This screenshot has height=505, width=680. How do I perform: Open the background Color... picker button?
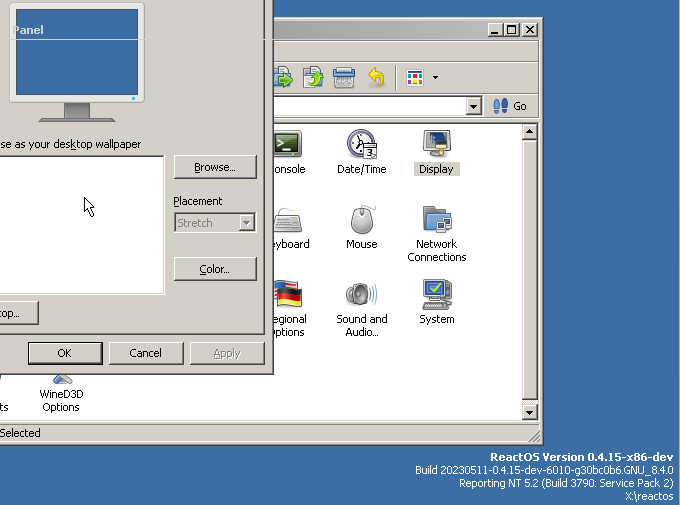point(214,269)
